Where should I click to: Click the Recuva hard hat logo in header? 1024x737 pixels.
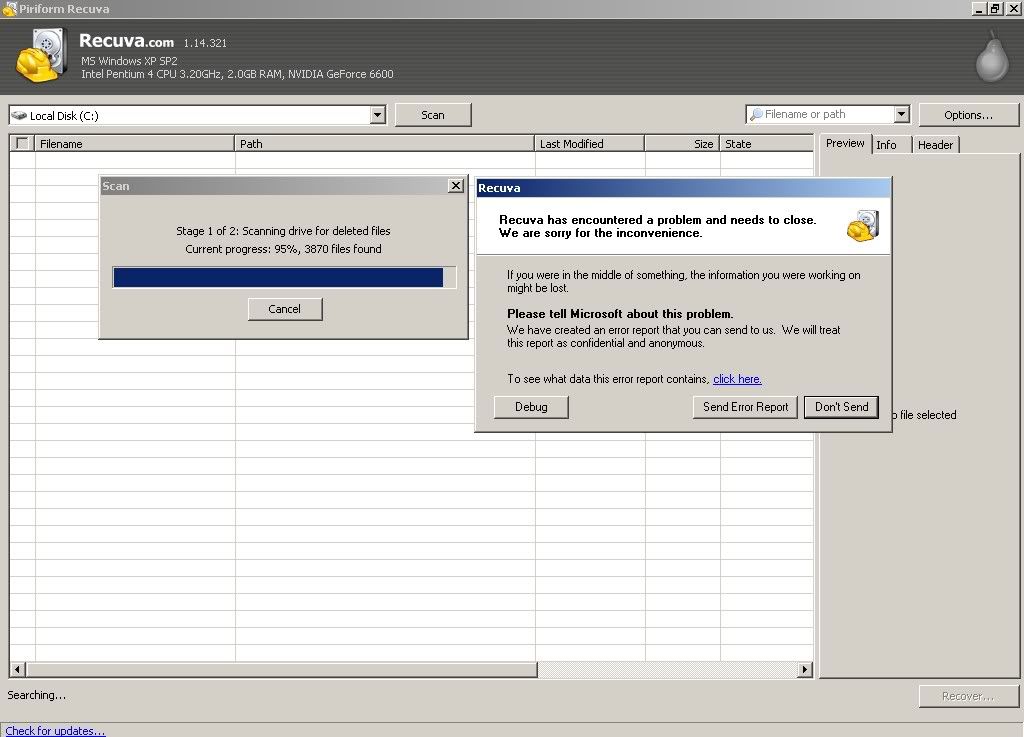[x=42, y=55]
